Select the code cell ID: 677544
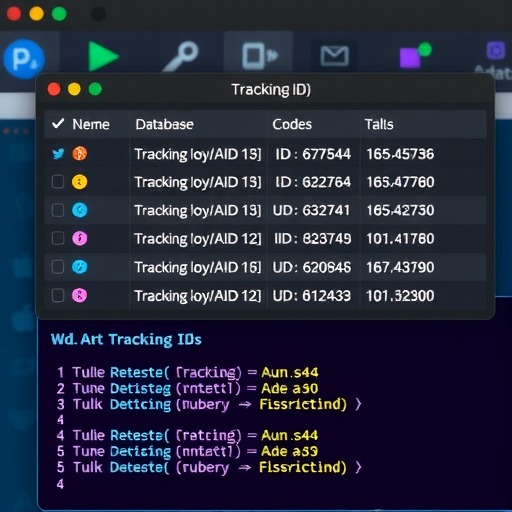The width and height of the screenshot is (512, 512). click(313, 154)
